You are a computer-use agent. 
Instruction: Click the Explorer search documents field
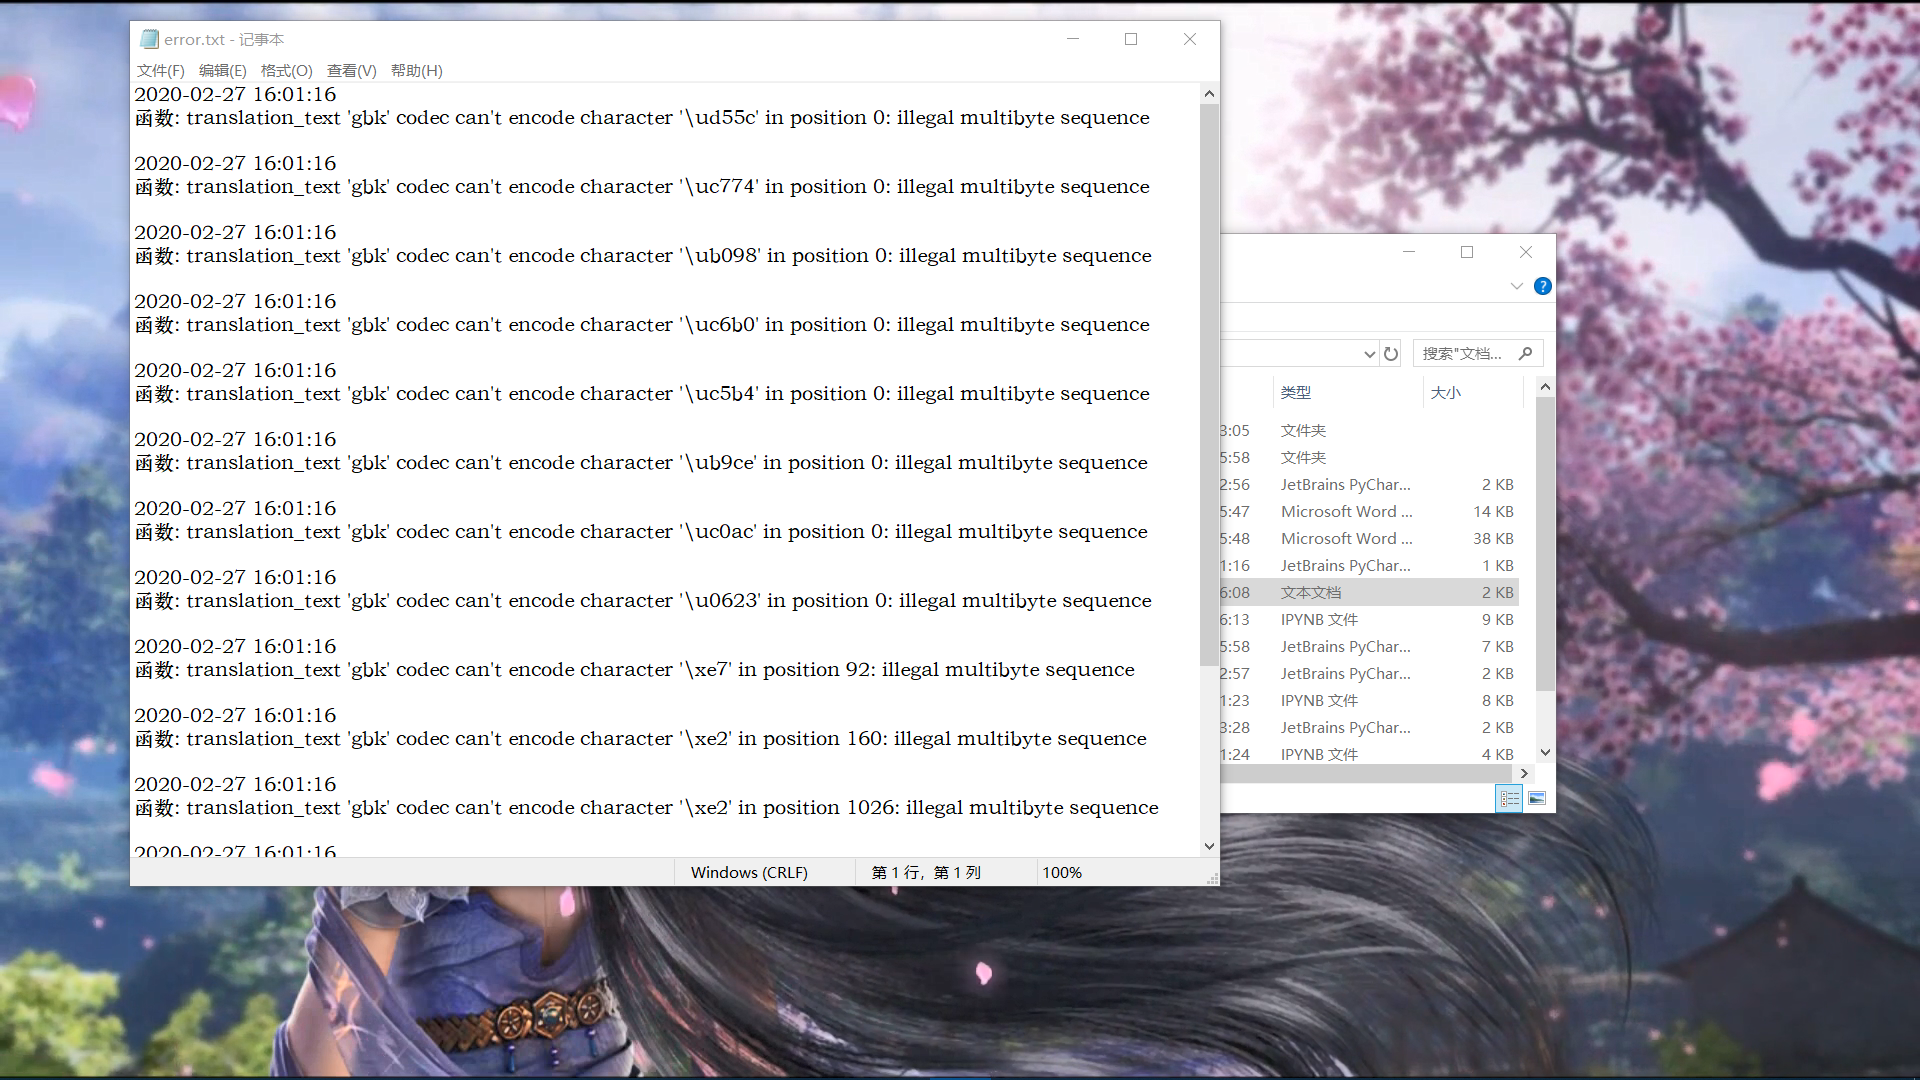(1463, 353)
